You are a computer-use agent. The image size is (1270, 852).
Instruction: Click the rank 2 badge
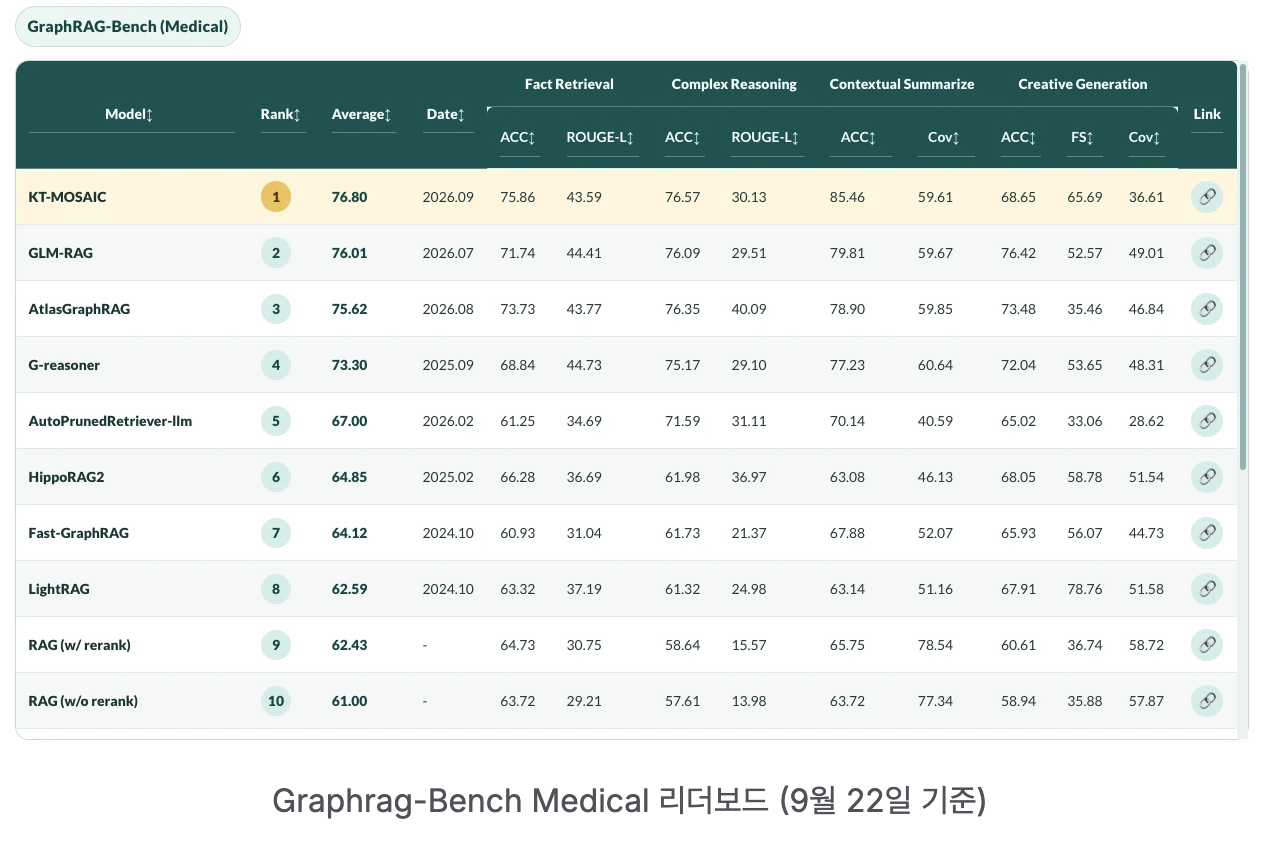[x=276, y=253]
